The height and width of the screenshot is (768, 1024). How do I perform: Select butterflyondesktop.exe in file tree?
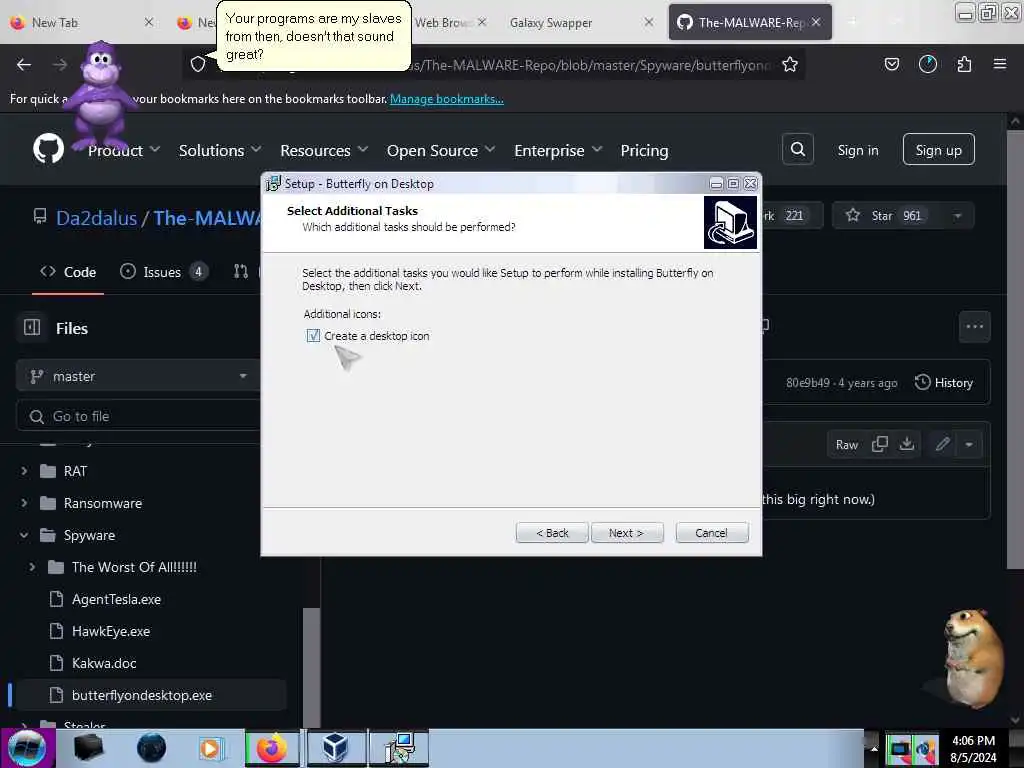point(150,695)
